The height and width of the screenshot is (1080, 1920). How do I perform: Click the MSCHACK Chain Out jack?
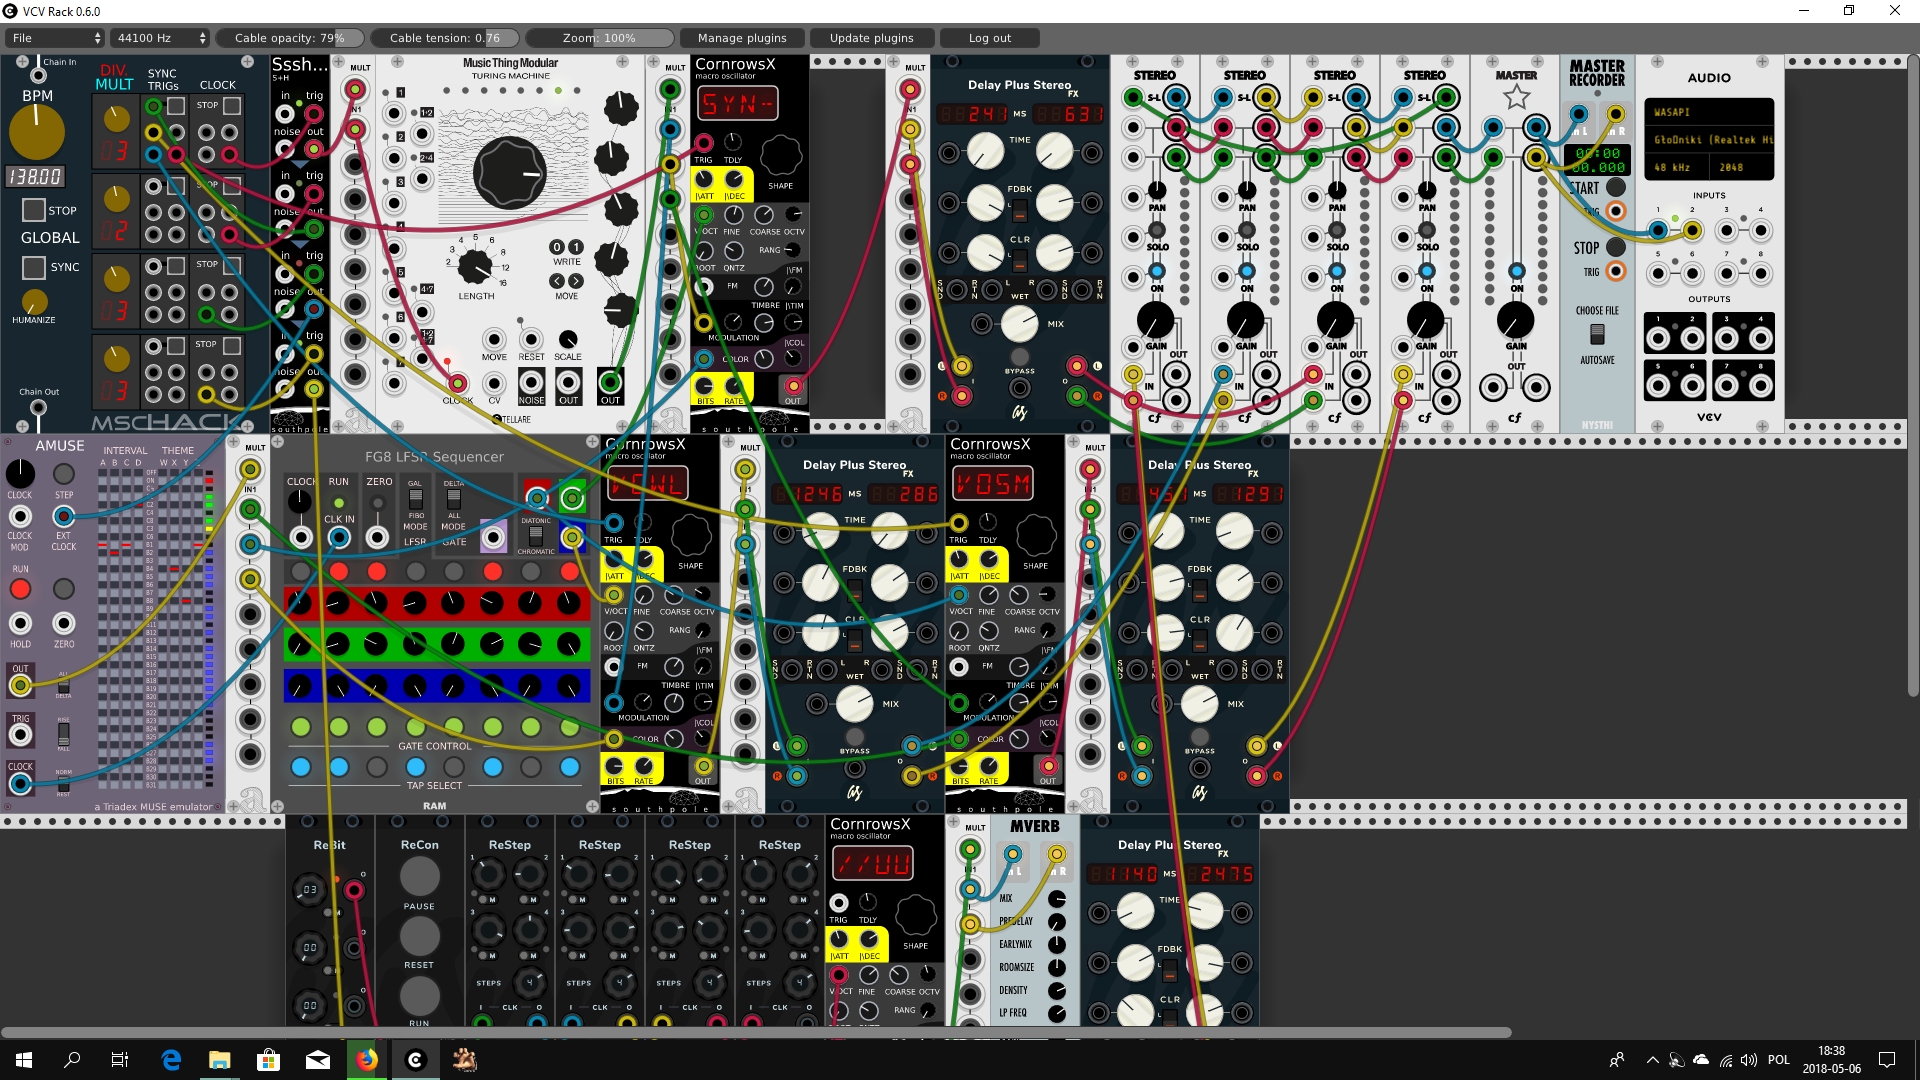click(x=38, y=407)
